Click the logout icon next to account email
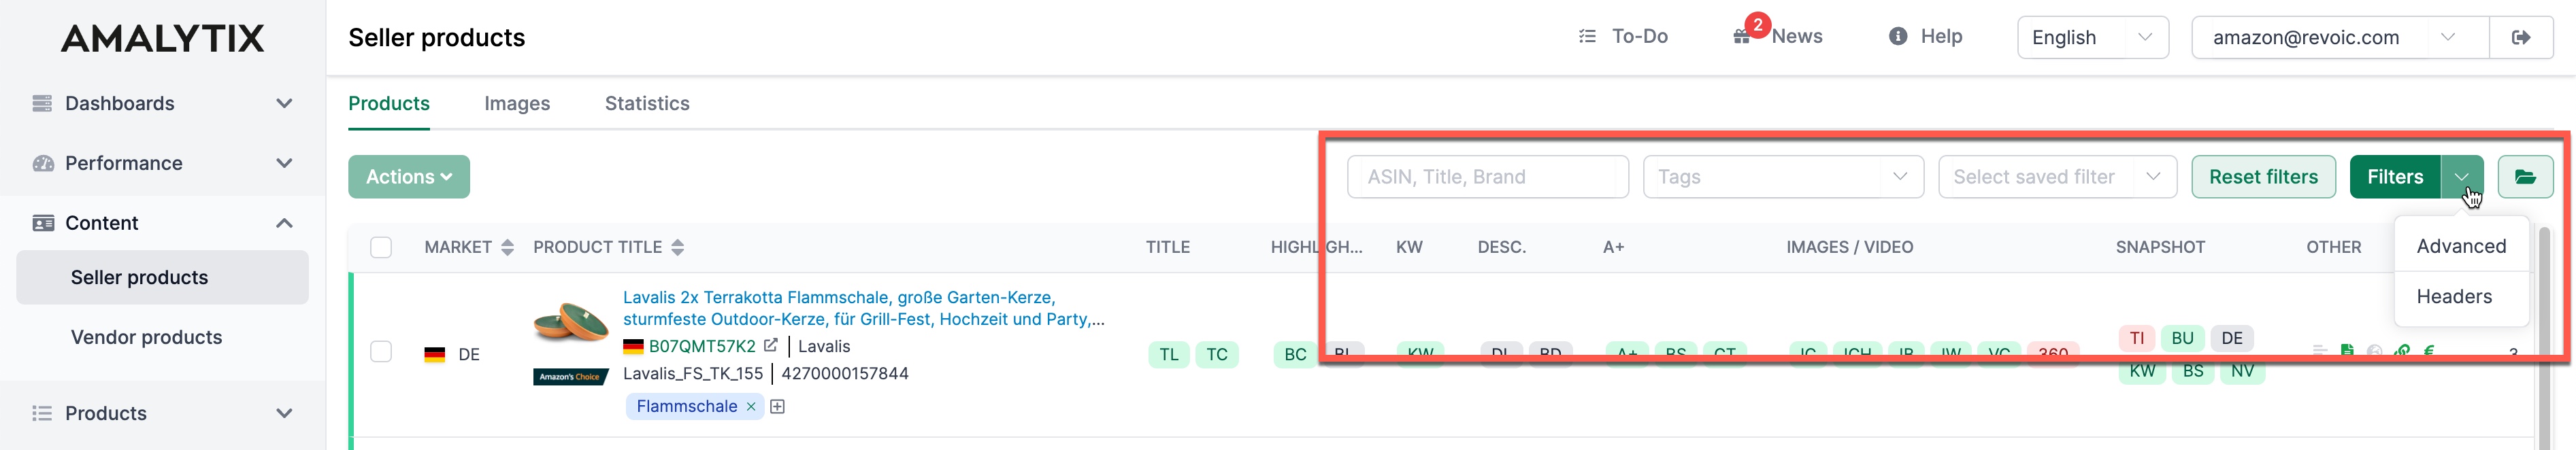 click(x=2520, y=37)
